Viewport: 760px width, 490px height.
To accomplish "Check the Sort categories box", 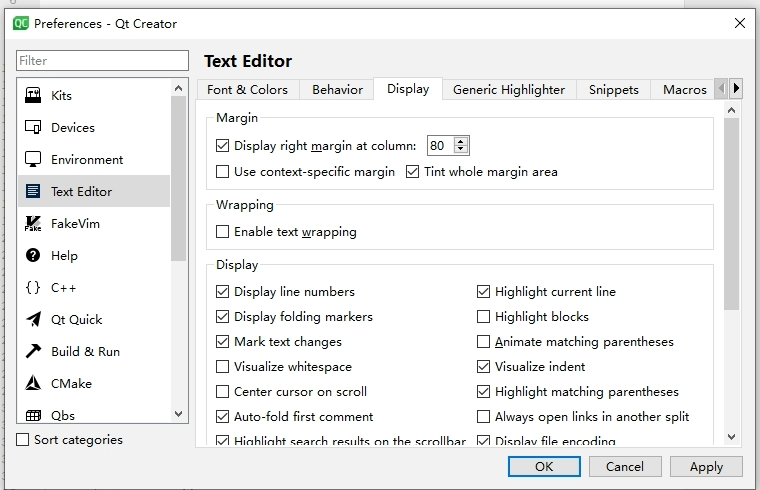I will click(23, 440).
